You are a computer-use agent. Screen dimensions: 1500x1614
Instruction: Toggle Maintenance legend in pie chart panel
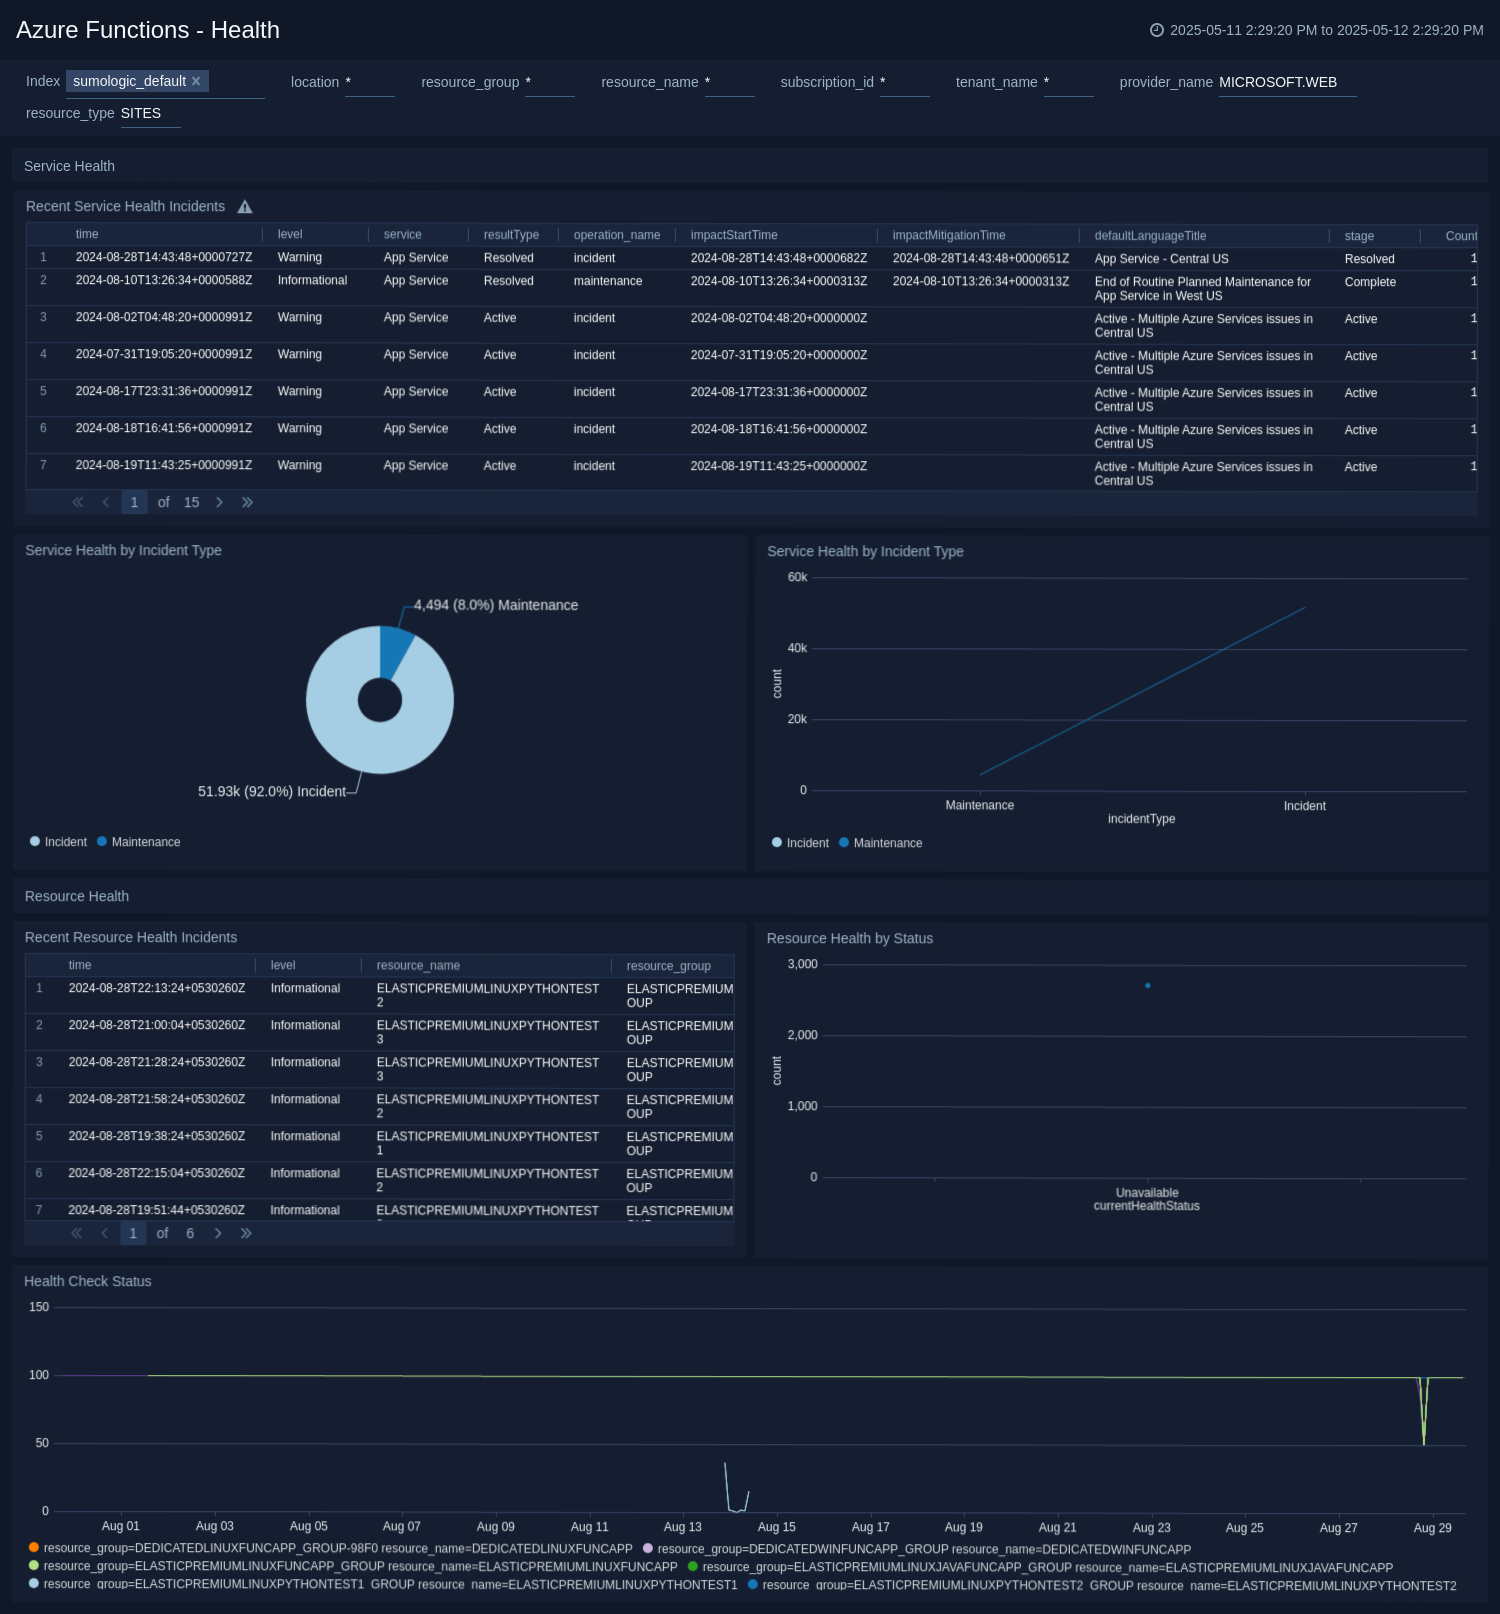[139, 842]
